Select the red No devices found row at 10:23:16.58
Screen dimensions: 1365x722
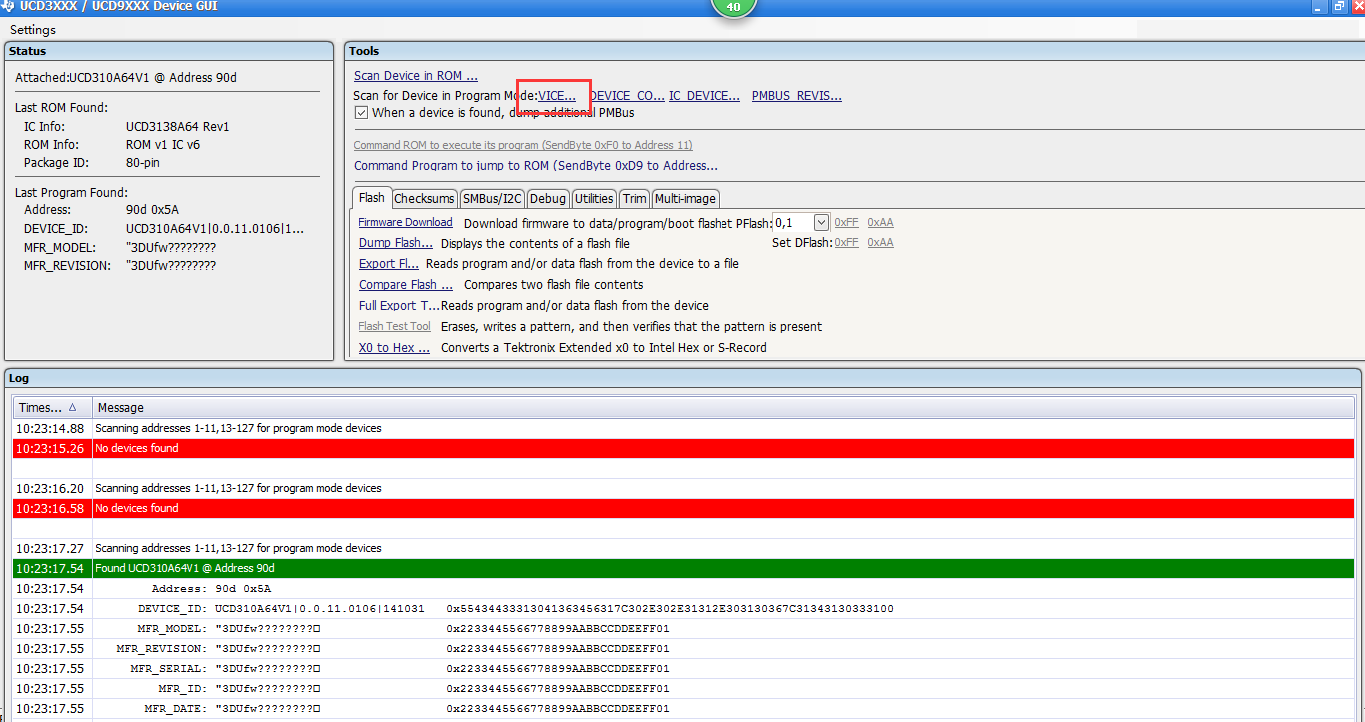pyautogui.click(x=684, y=508)
